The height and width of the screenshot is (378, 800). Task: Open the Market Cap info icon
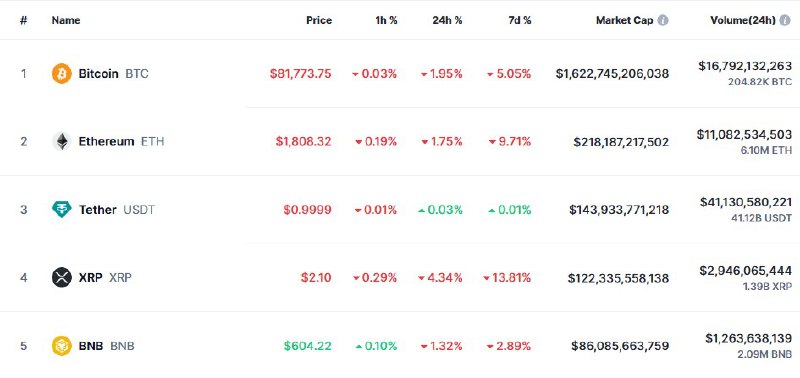click(663, 20)
